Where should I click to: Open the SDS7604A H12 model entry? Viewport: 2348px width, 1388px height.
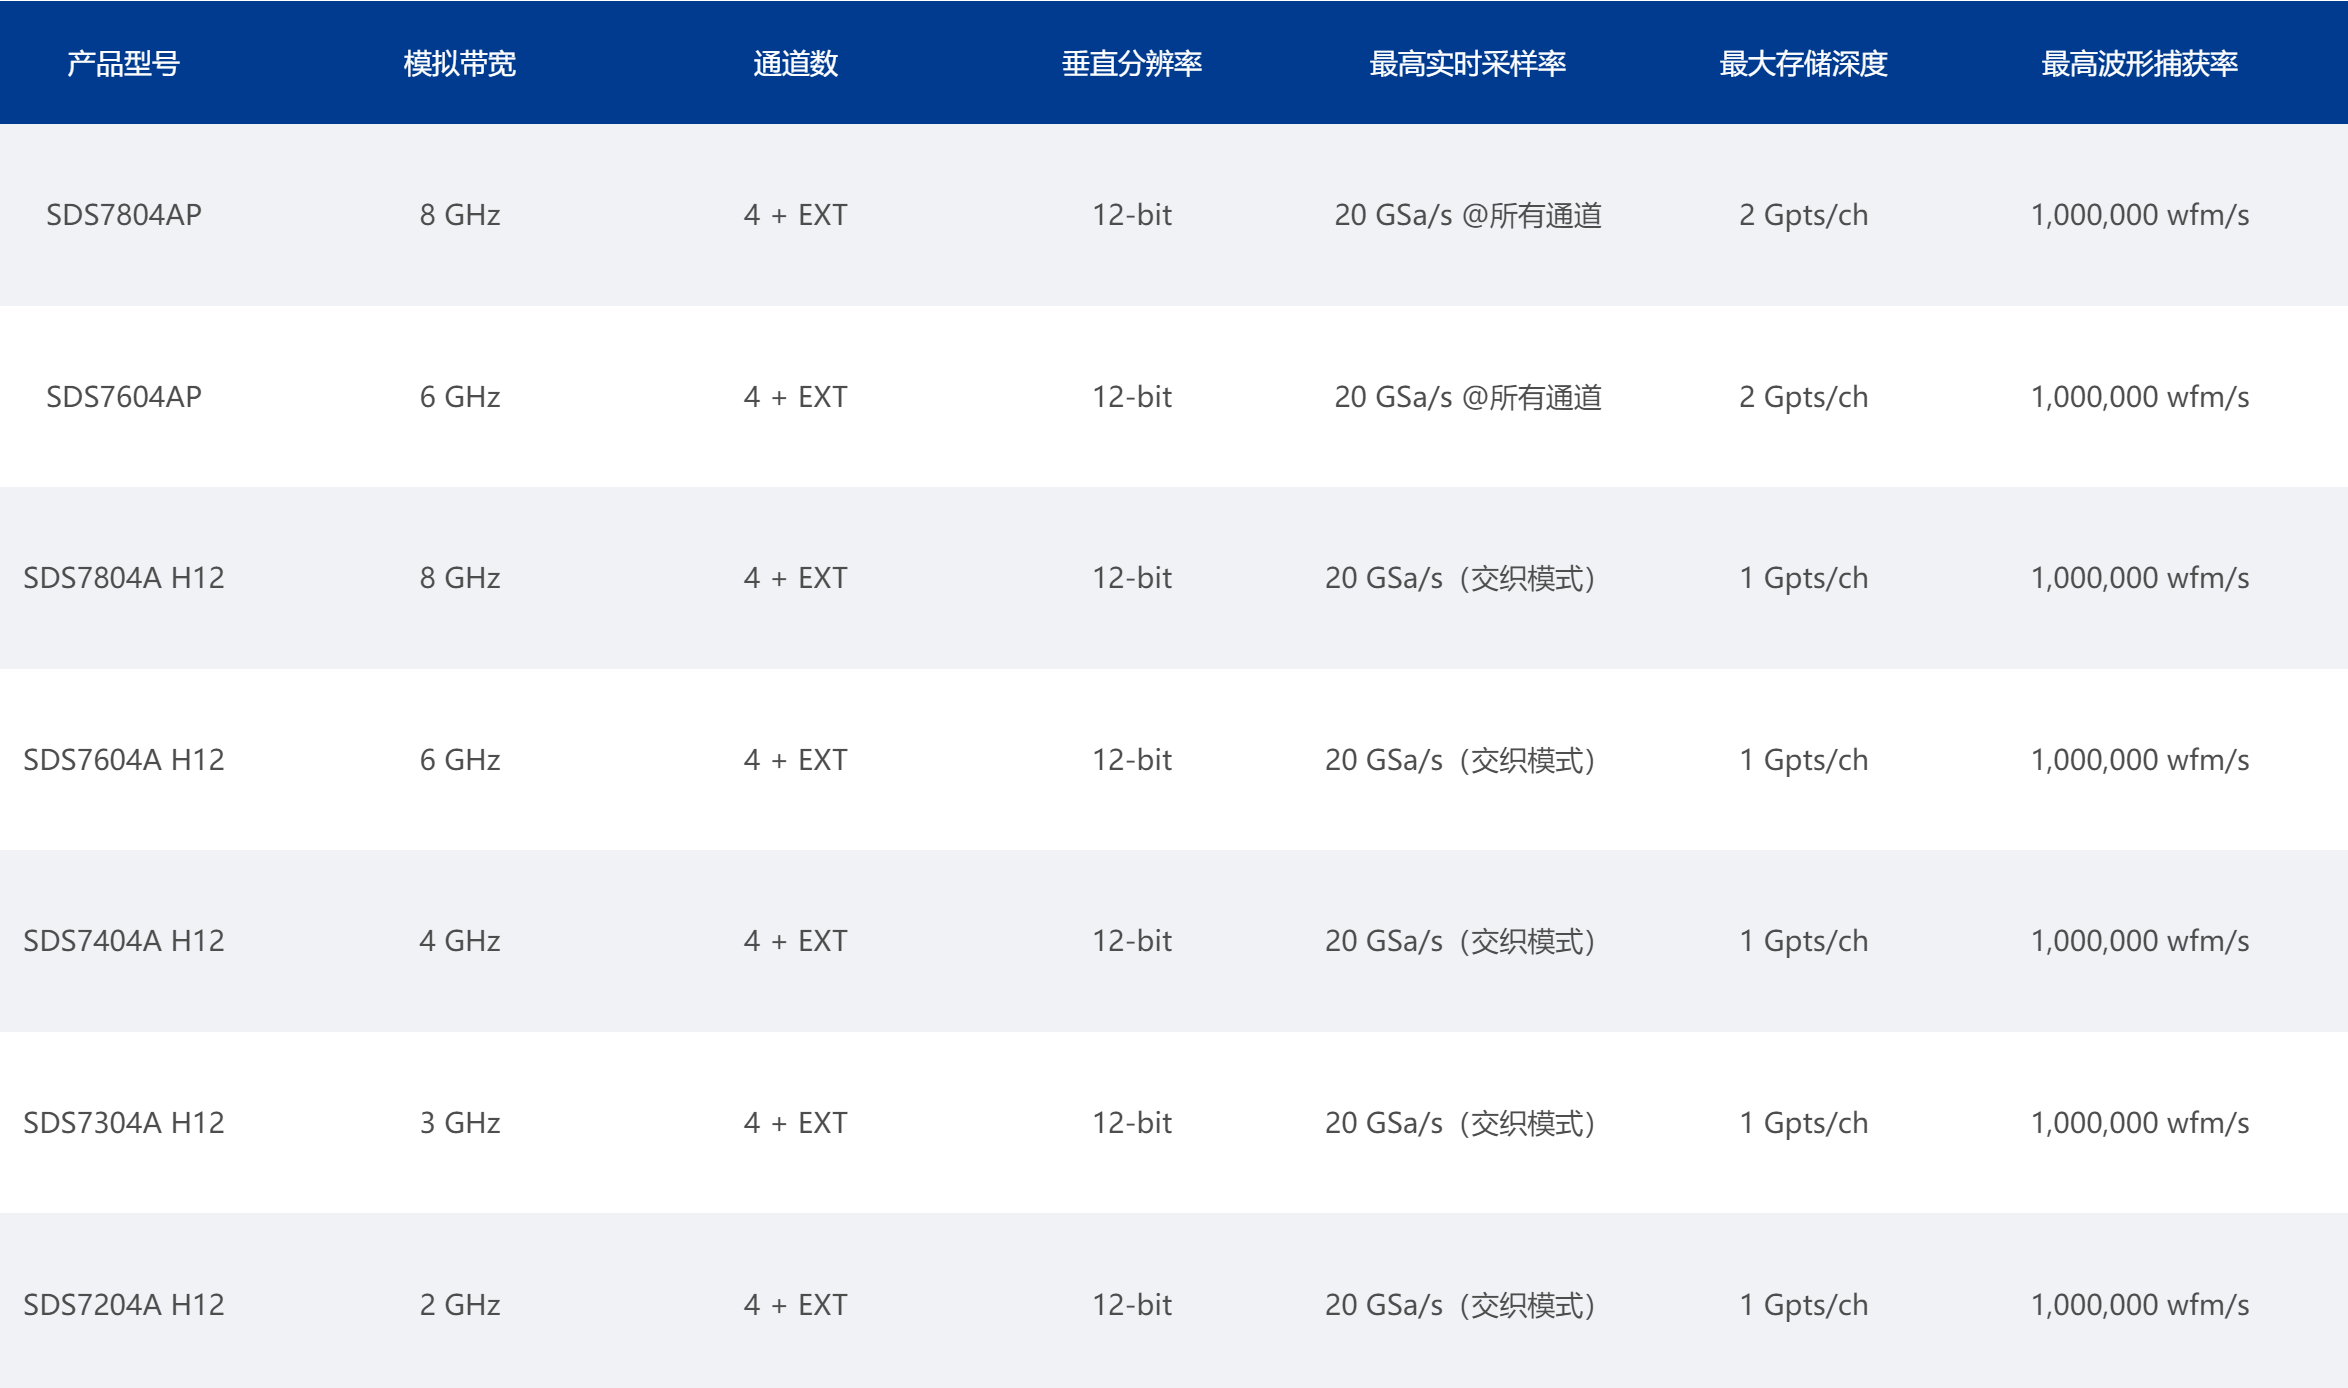coord(124,760)
